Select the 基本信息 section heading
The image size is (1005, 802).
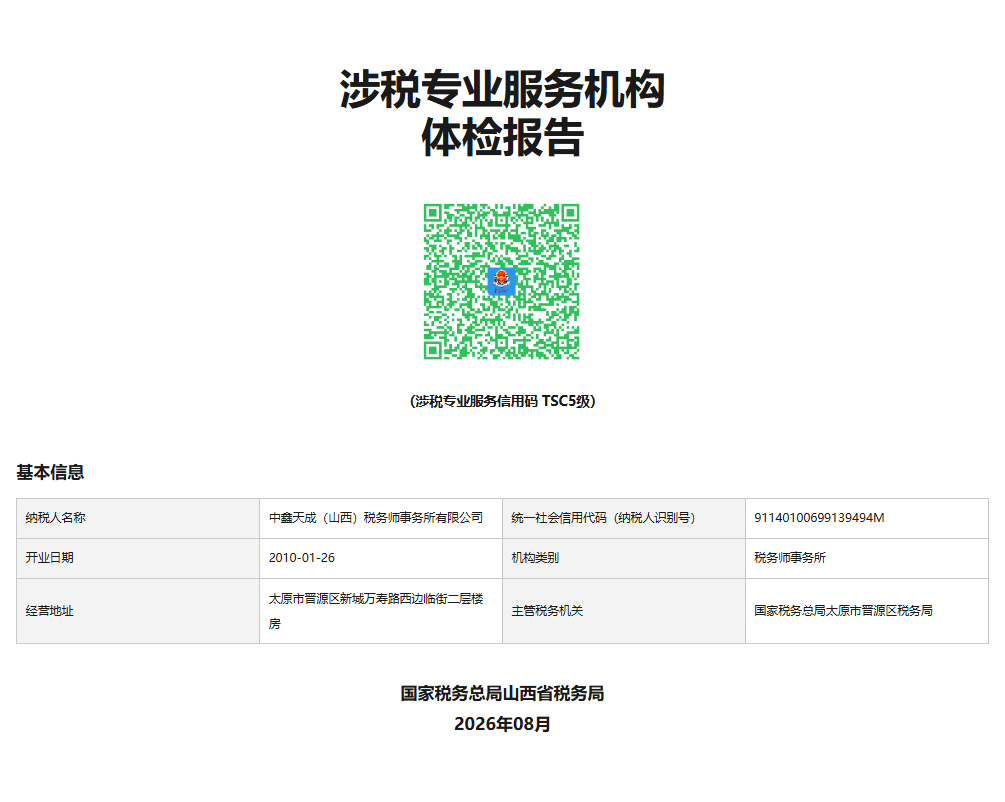[50, 472]
